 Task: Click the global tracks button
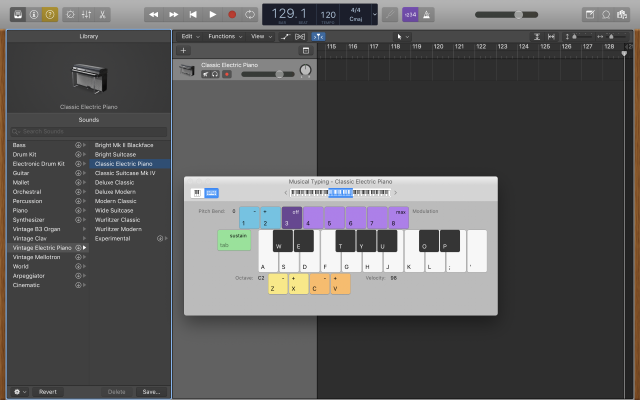pyautogui.click(x=306, y=51)
